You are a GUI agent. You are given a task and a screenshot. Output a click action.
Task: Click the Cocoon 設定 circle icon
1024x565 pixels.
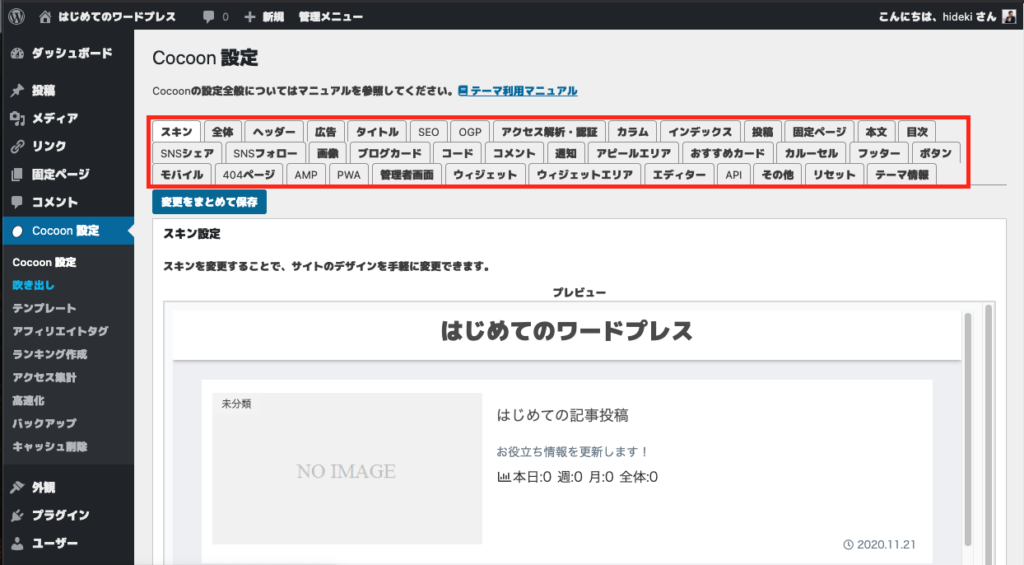[x=18, y=231]
